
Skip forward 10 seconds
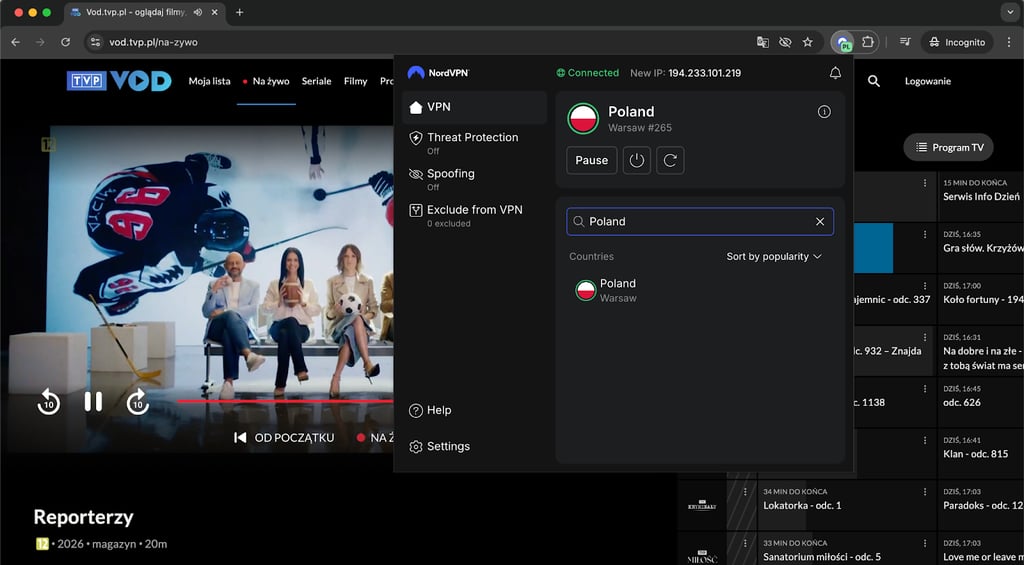coord(138,402)
